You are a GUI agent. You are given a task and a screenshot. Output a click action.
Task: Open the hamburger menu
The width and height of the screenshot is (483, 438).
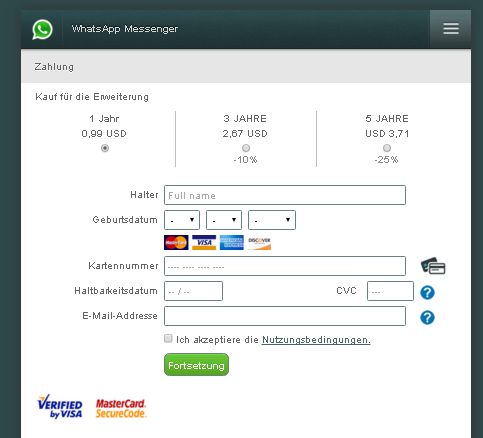tap(451, 29)
